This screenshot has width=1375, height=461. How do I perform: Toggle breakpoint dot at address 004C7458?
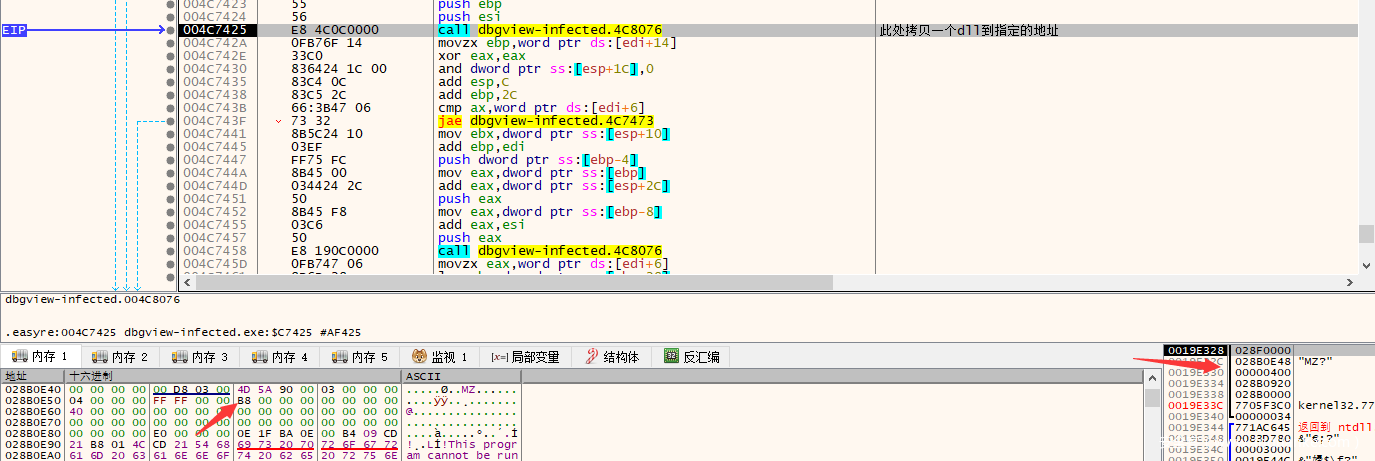[x=170, y=252]
